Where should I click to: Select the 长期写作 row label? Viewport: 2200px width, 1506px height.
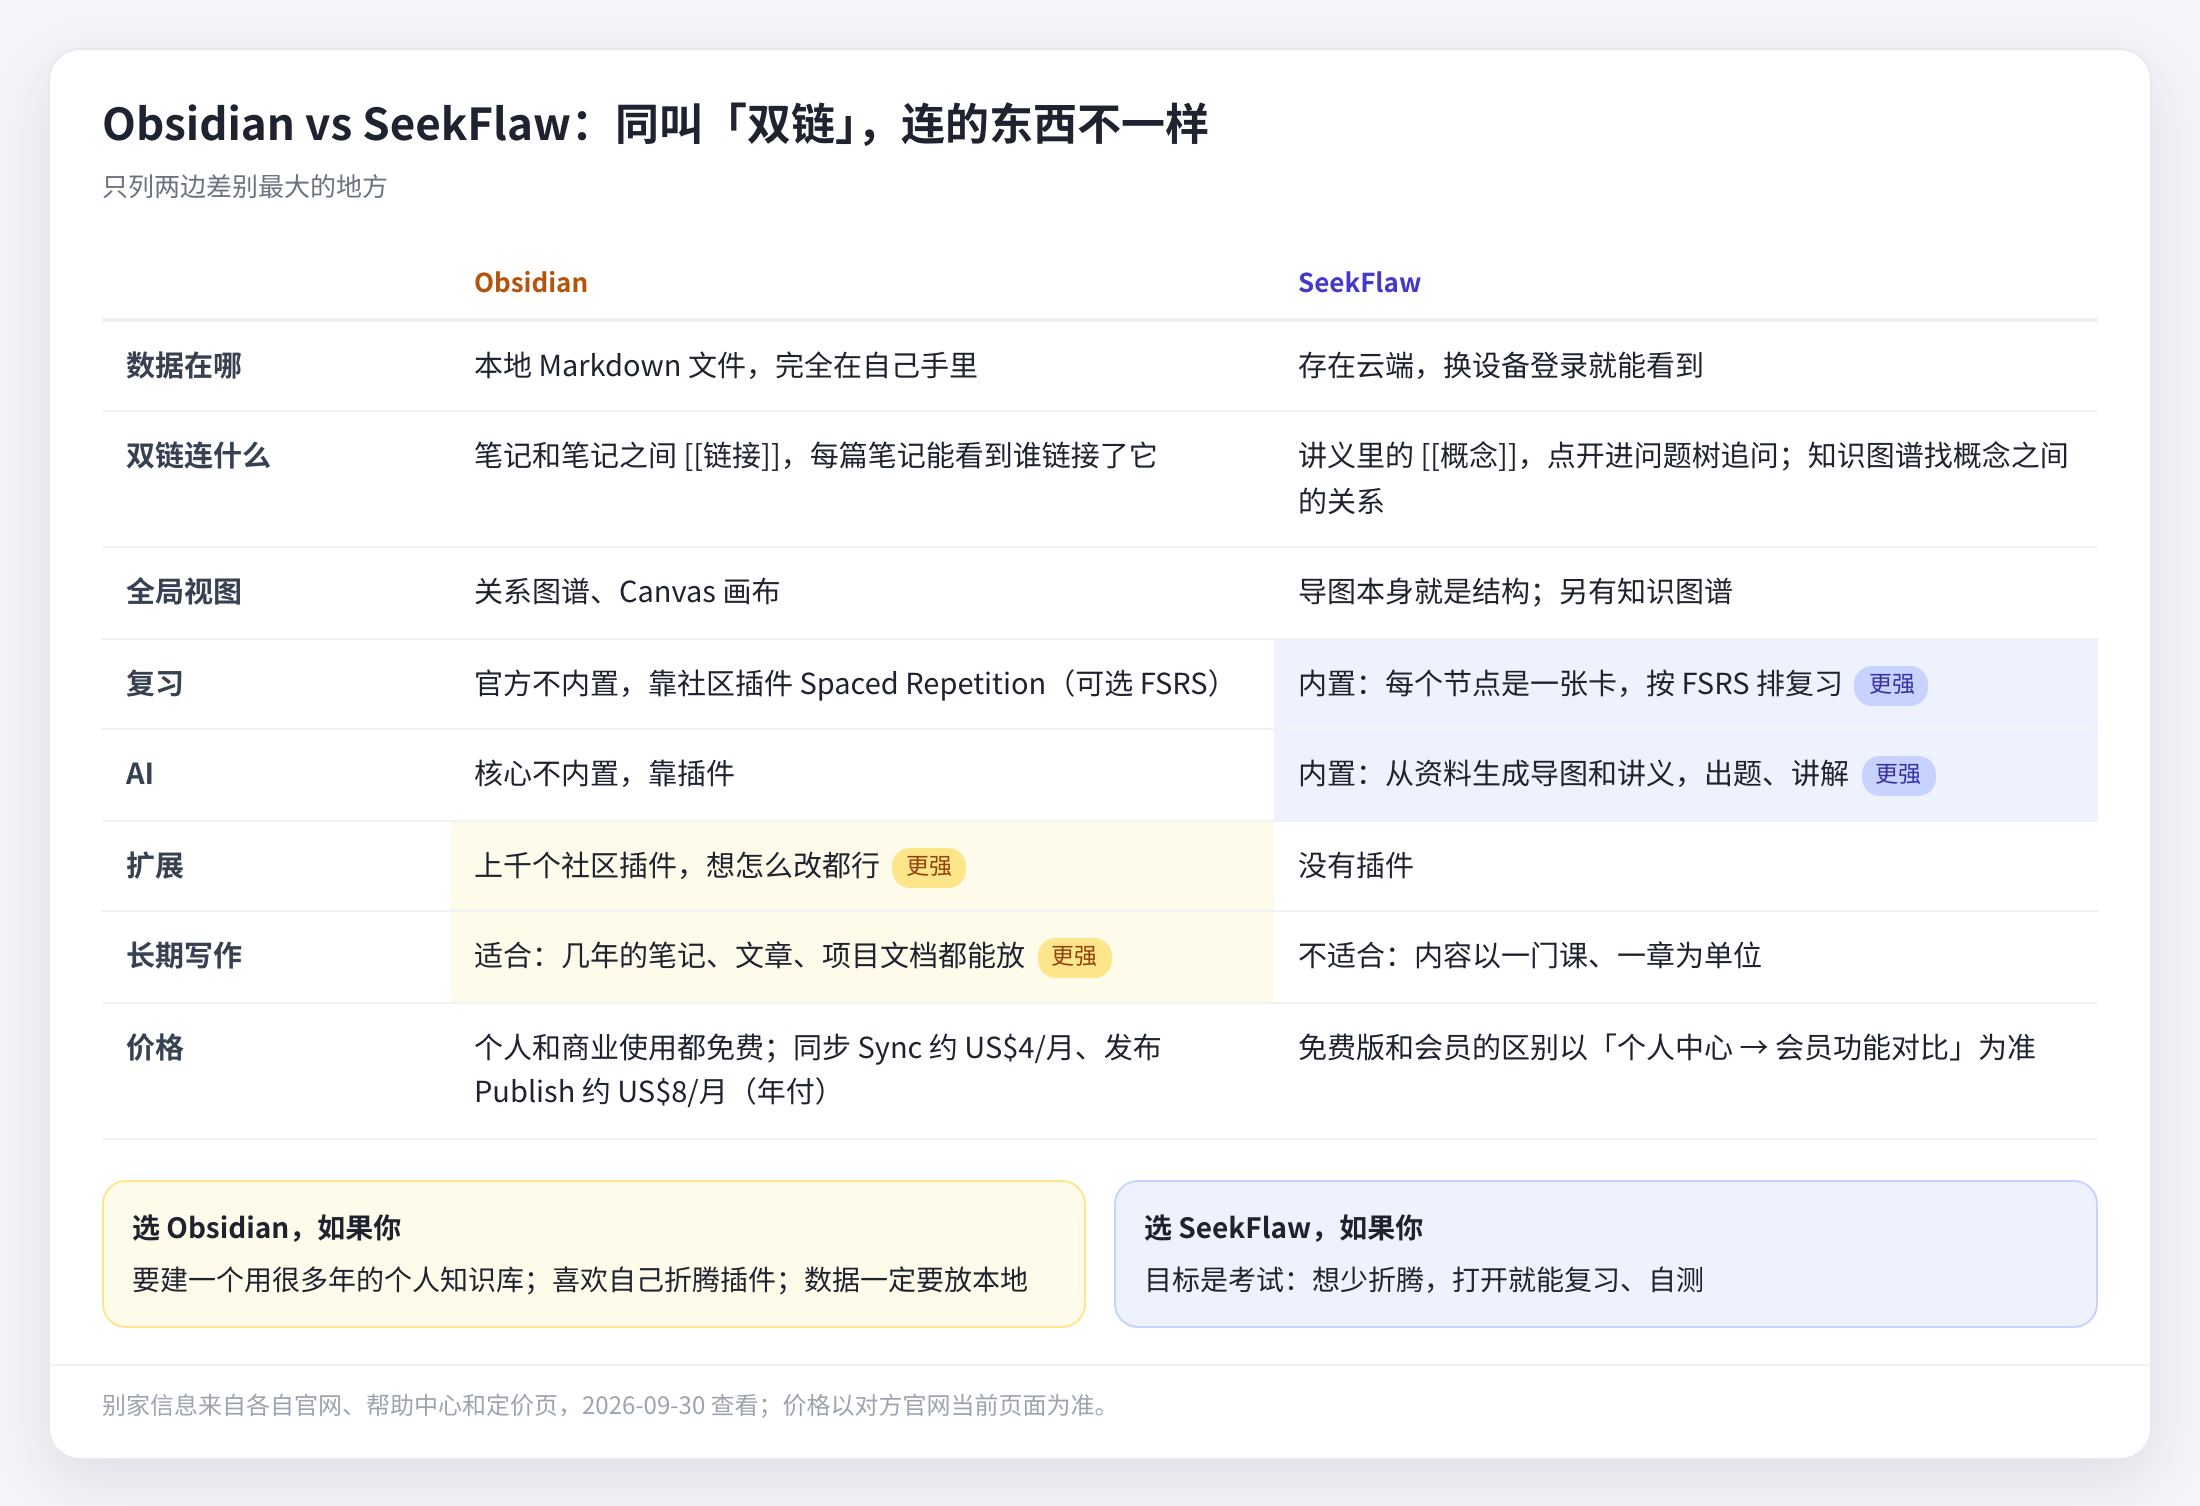click(x=184, y=956)
